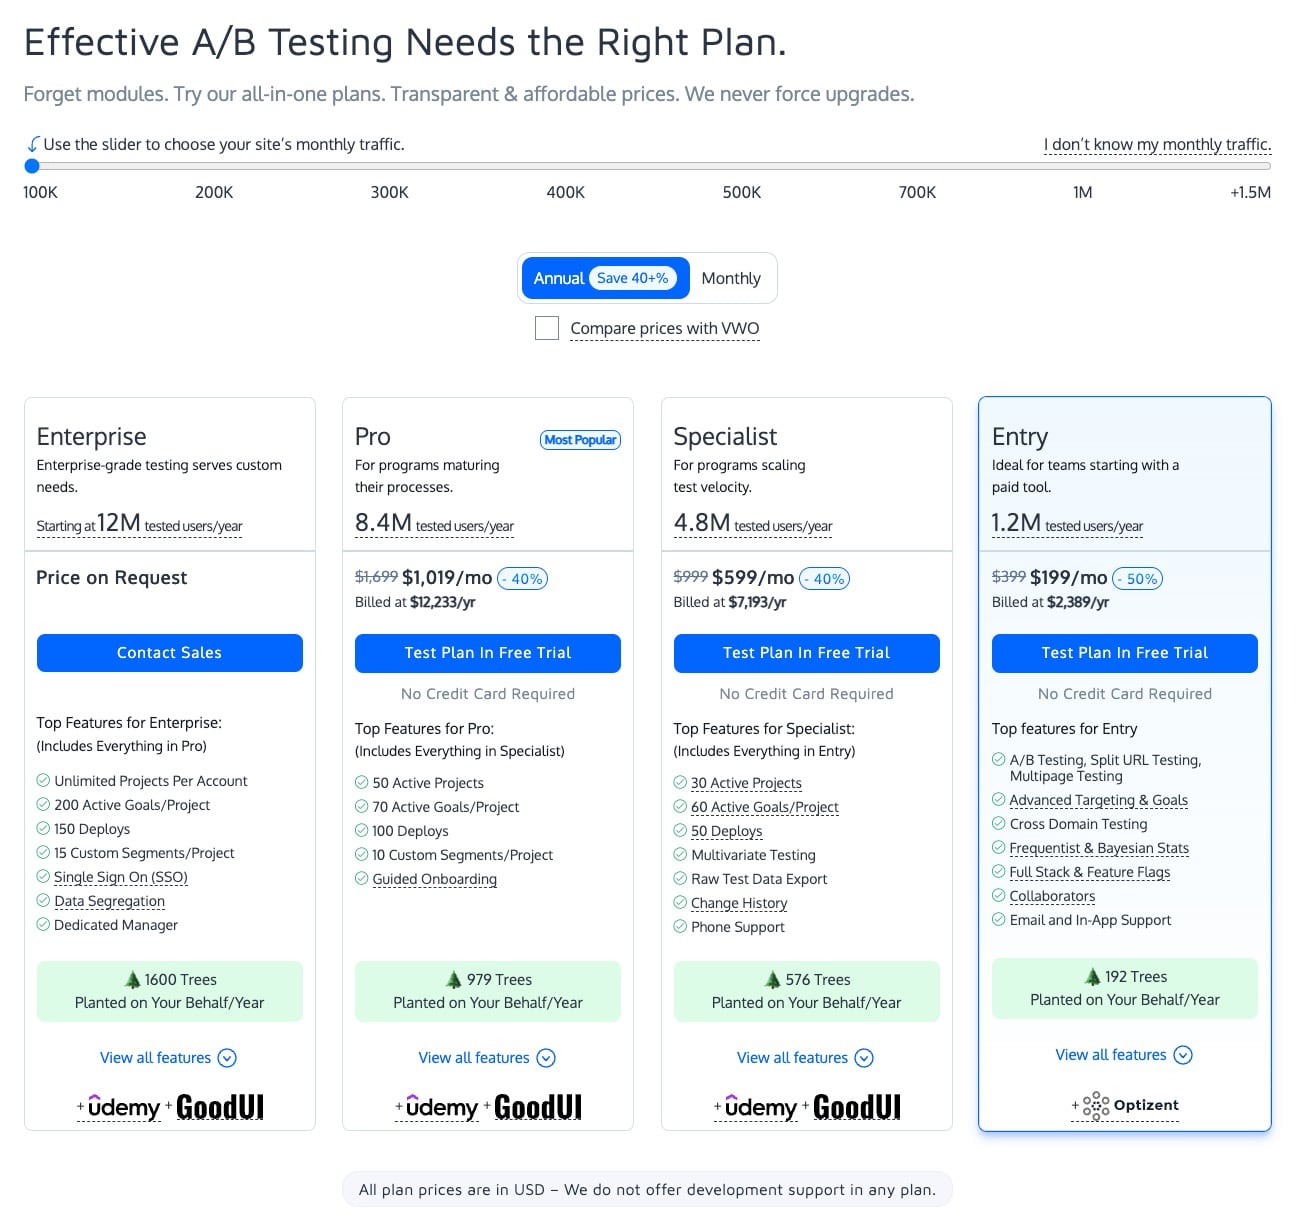Click the GoodUI logo in Pro plan

pyautogui.click(x=538, y=1107)
